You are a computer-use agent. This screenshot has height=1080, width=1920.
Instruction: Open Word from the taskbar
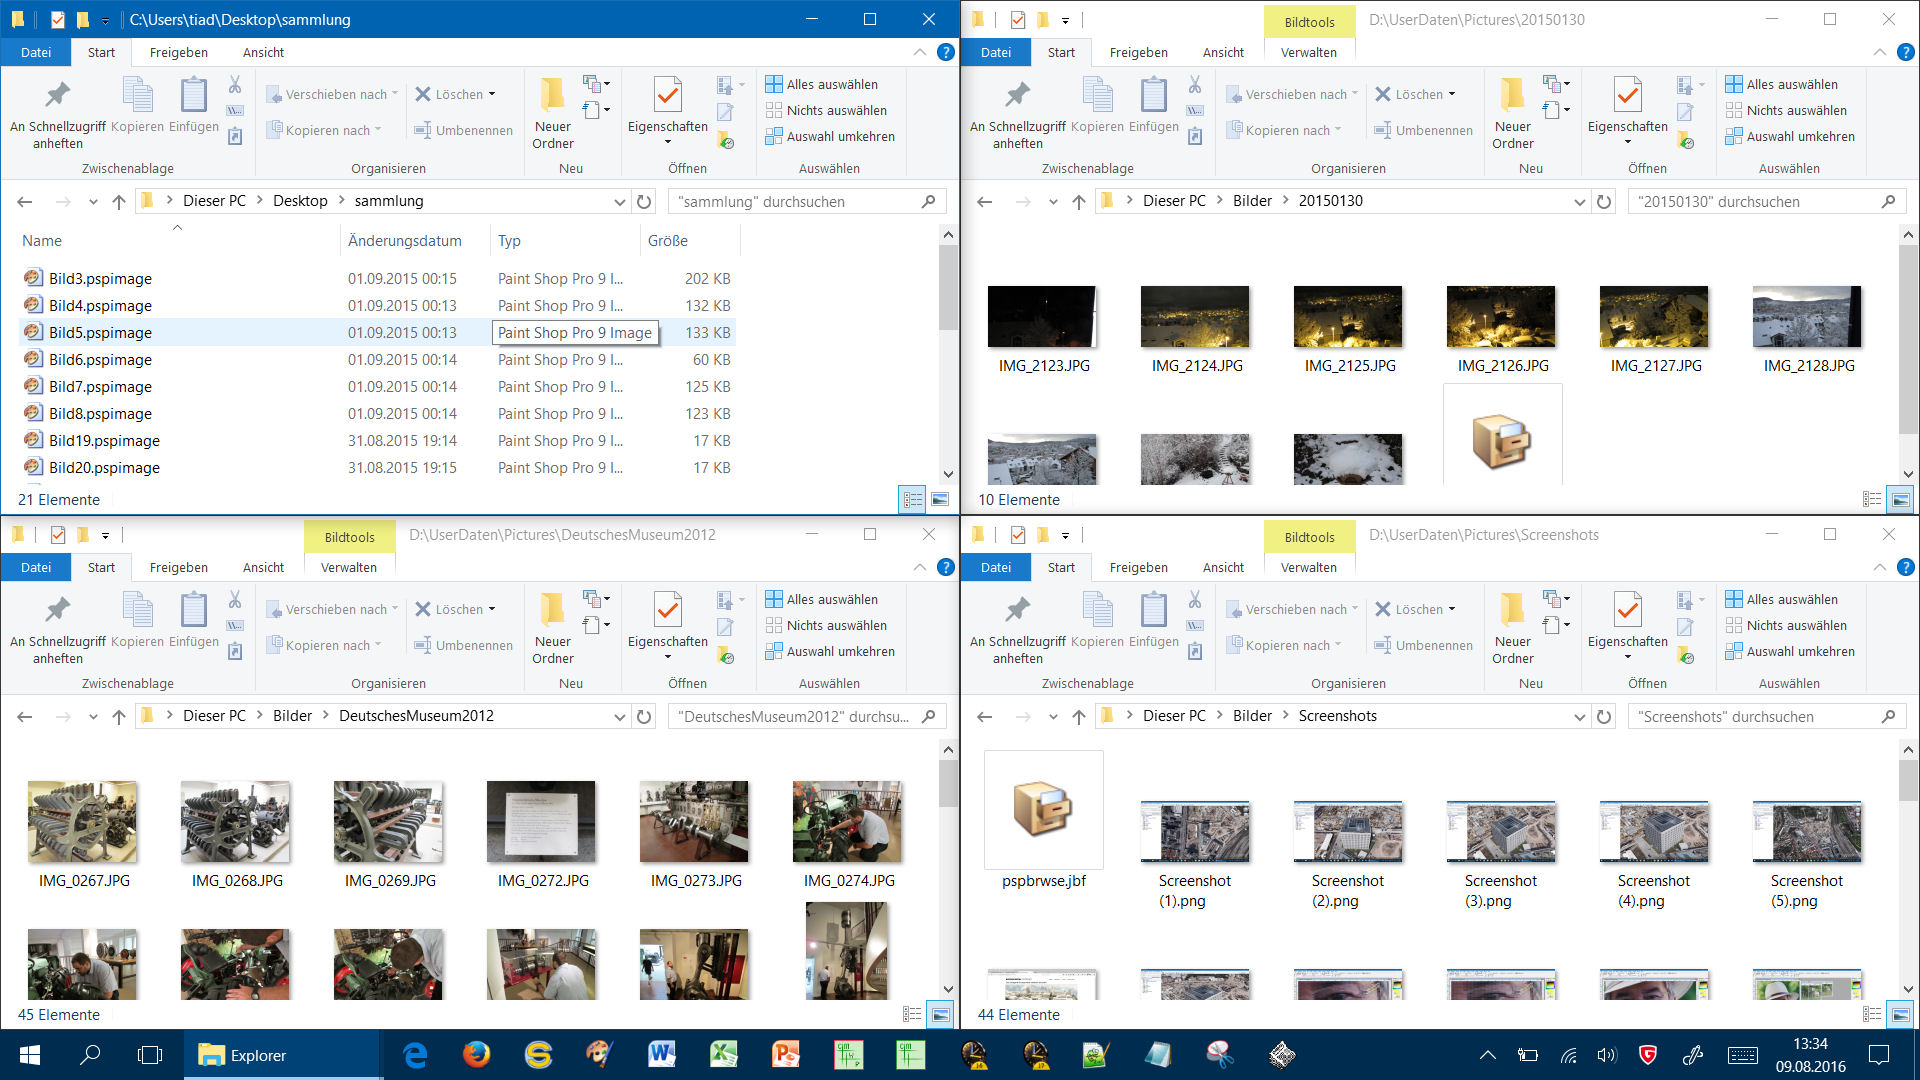tap(661, 1054)
